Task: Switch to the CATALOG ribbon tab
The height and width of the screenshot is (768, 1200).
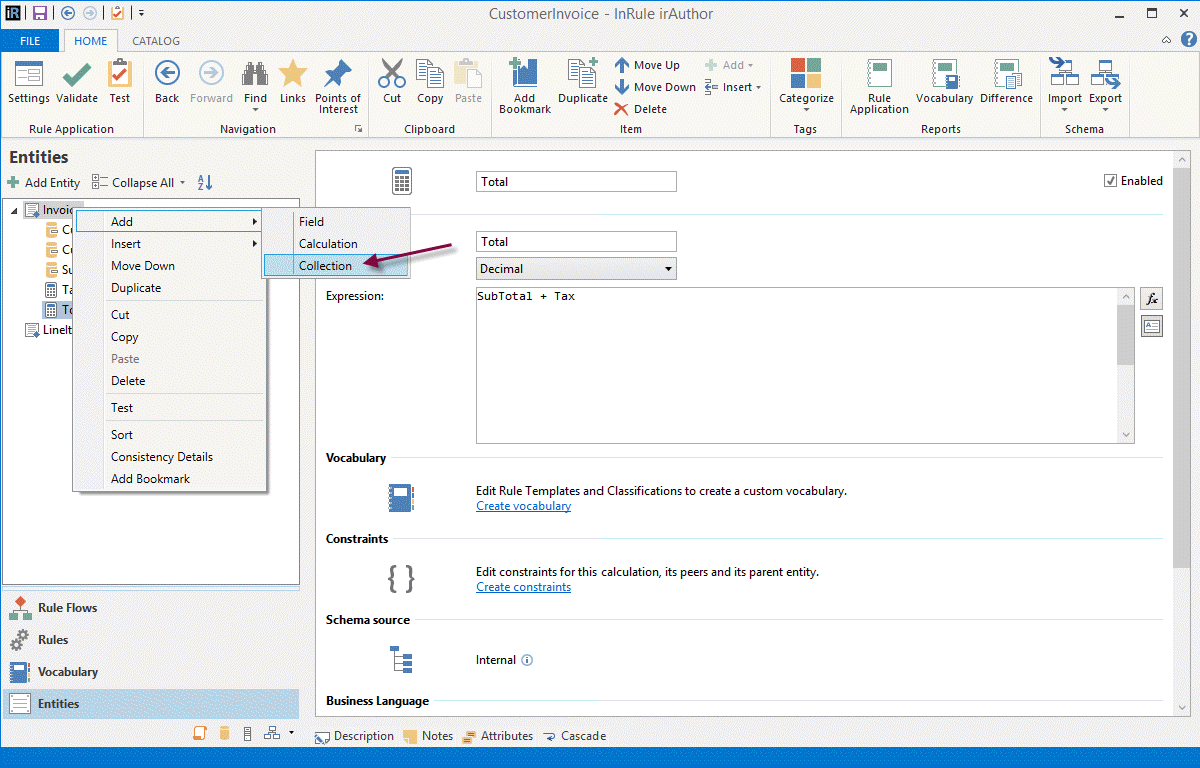Action: [156, 41]
